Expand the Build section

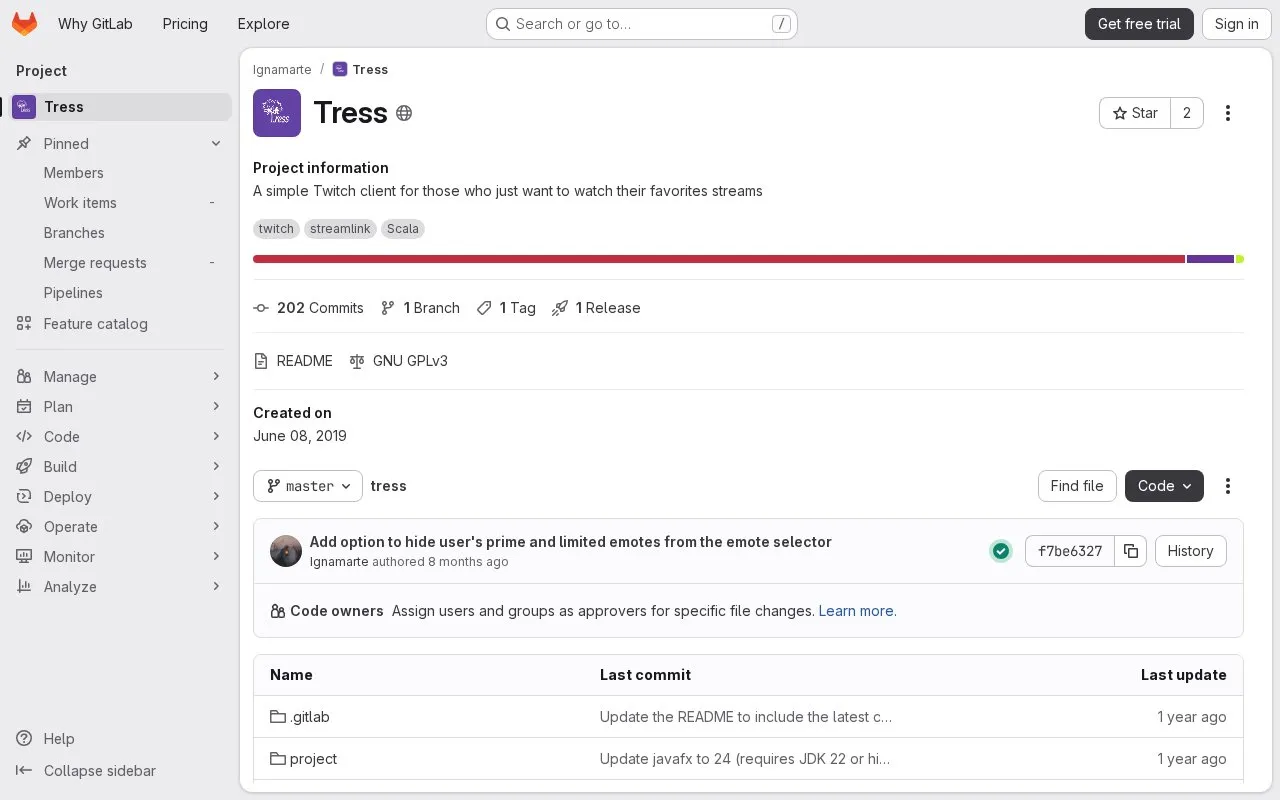[120, 467]
